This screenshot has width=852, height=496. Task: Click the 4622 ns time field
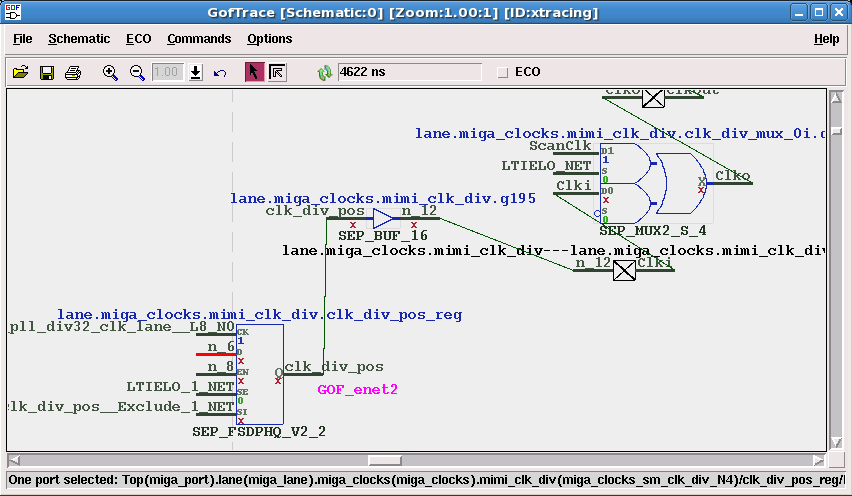[x=409, y=72]
